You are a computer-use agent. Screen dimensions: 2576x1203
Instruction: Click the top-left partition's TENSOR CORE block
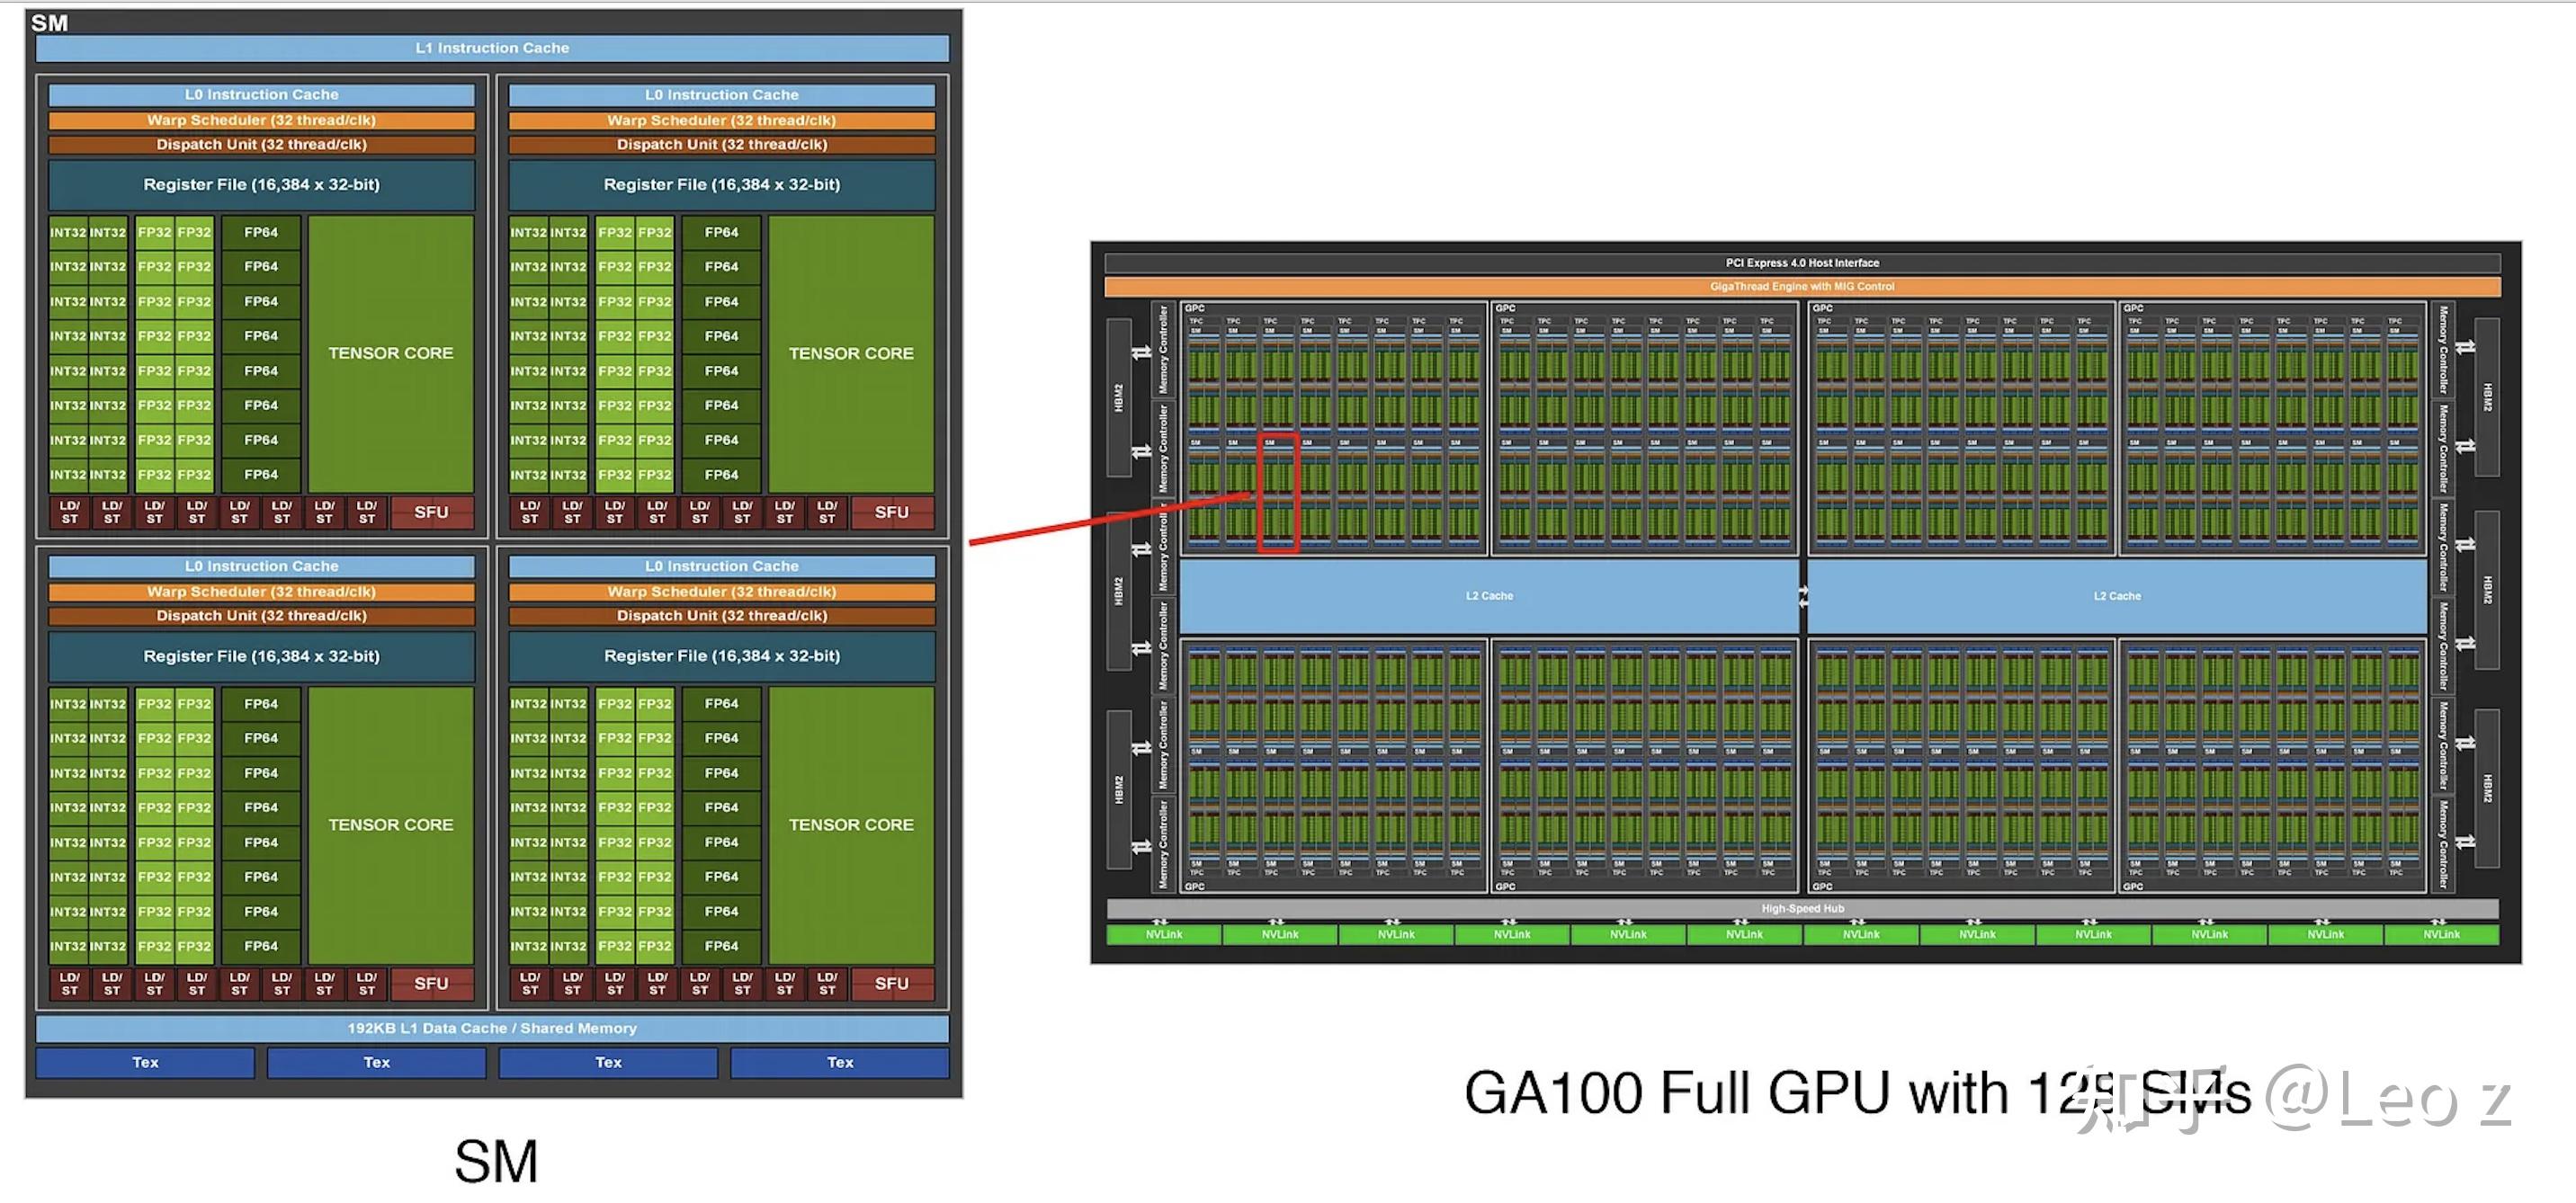pyautogui.click(x=390, y=353)
